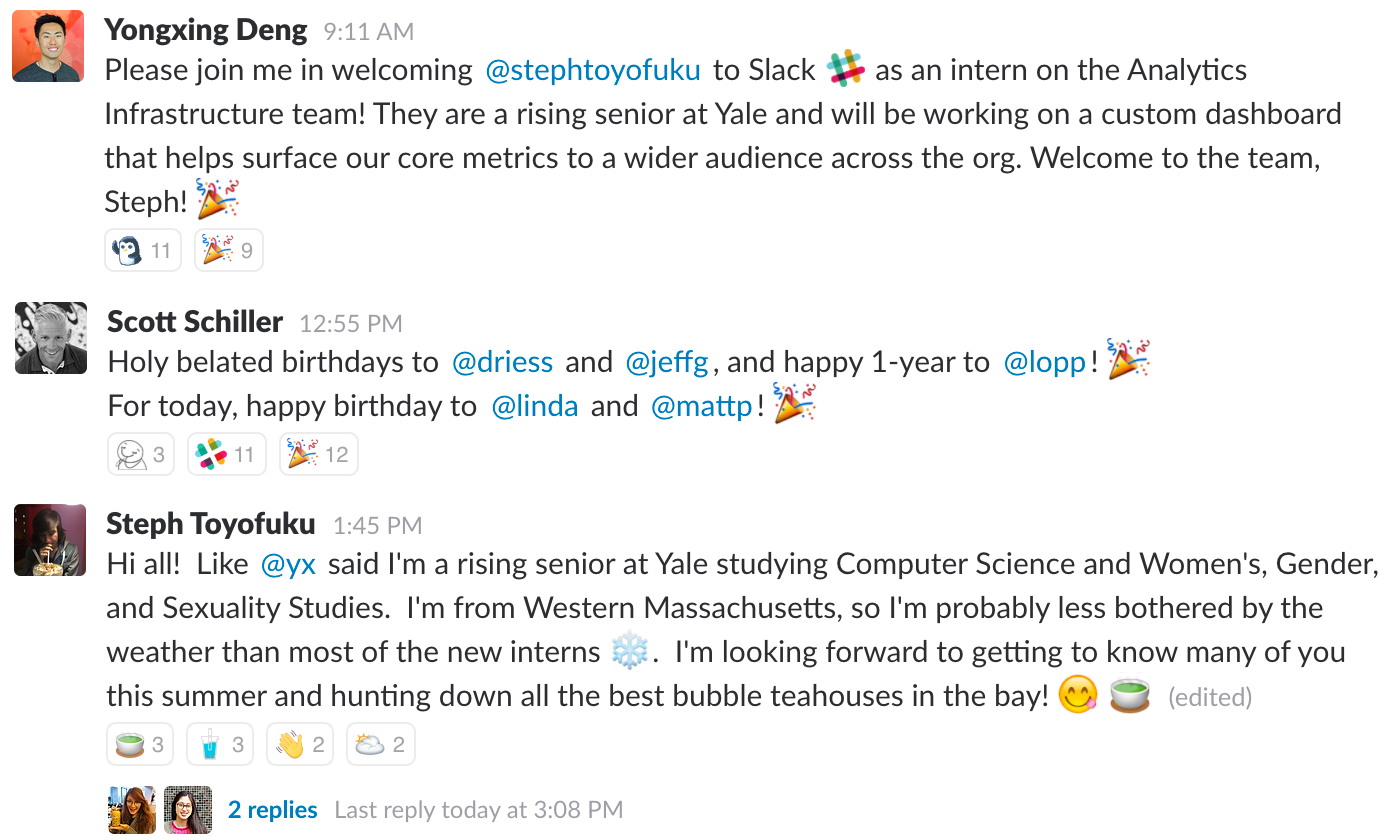Screen dimensions: 1400x840
Task: Click party popper reaction showing 12
Action: pos(318,455)
